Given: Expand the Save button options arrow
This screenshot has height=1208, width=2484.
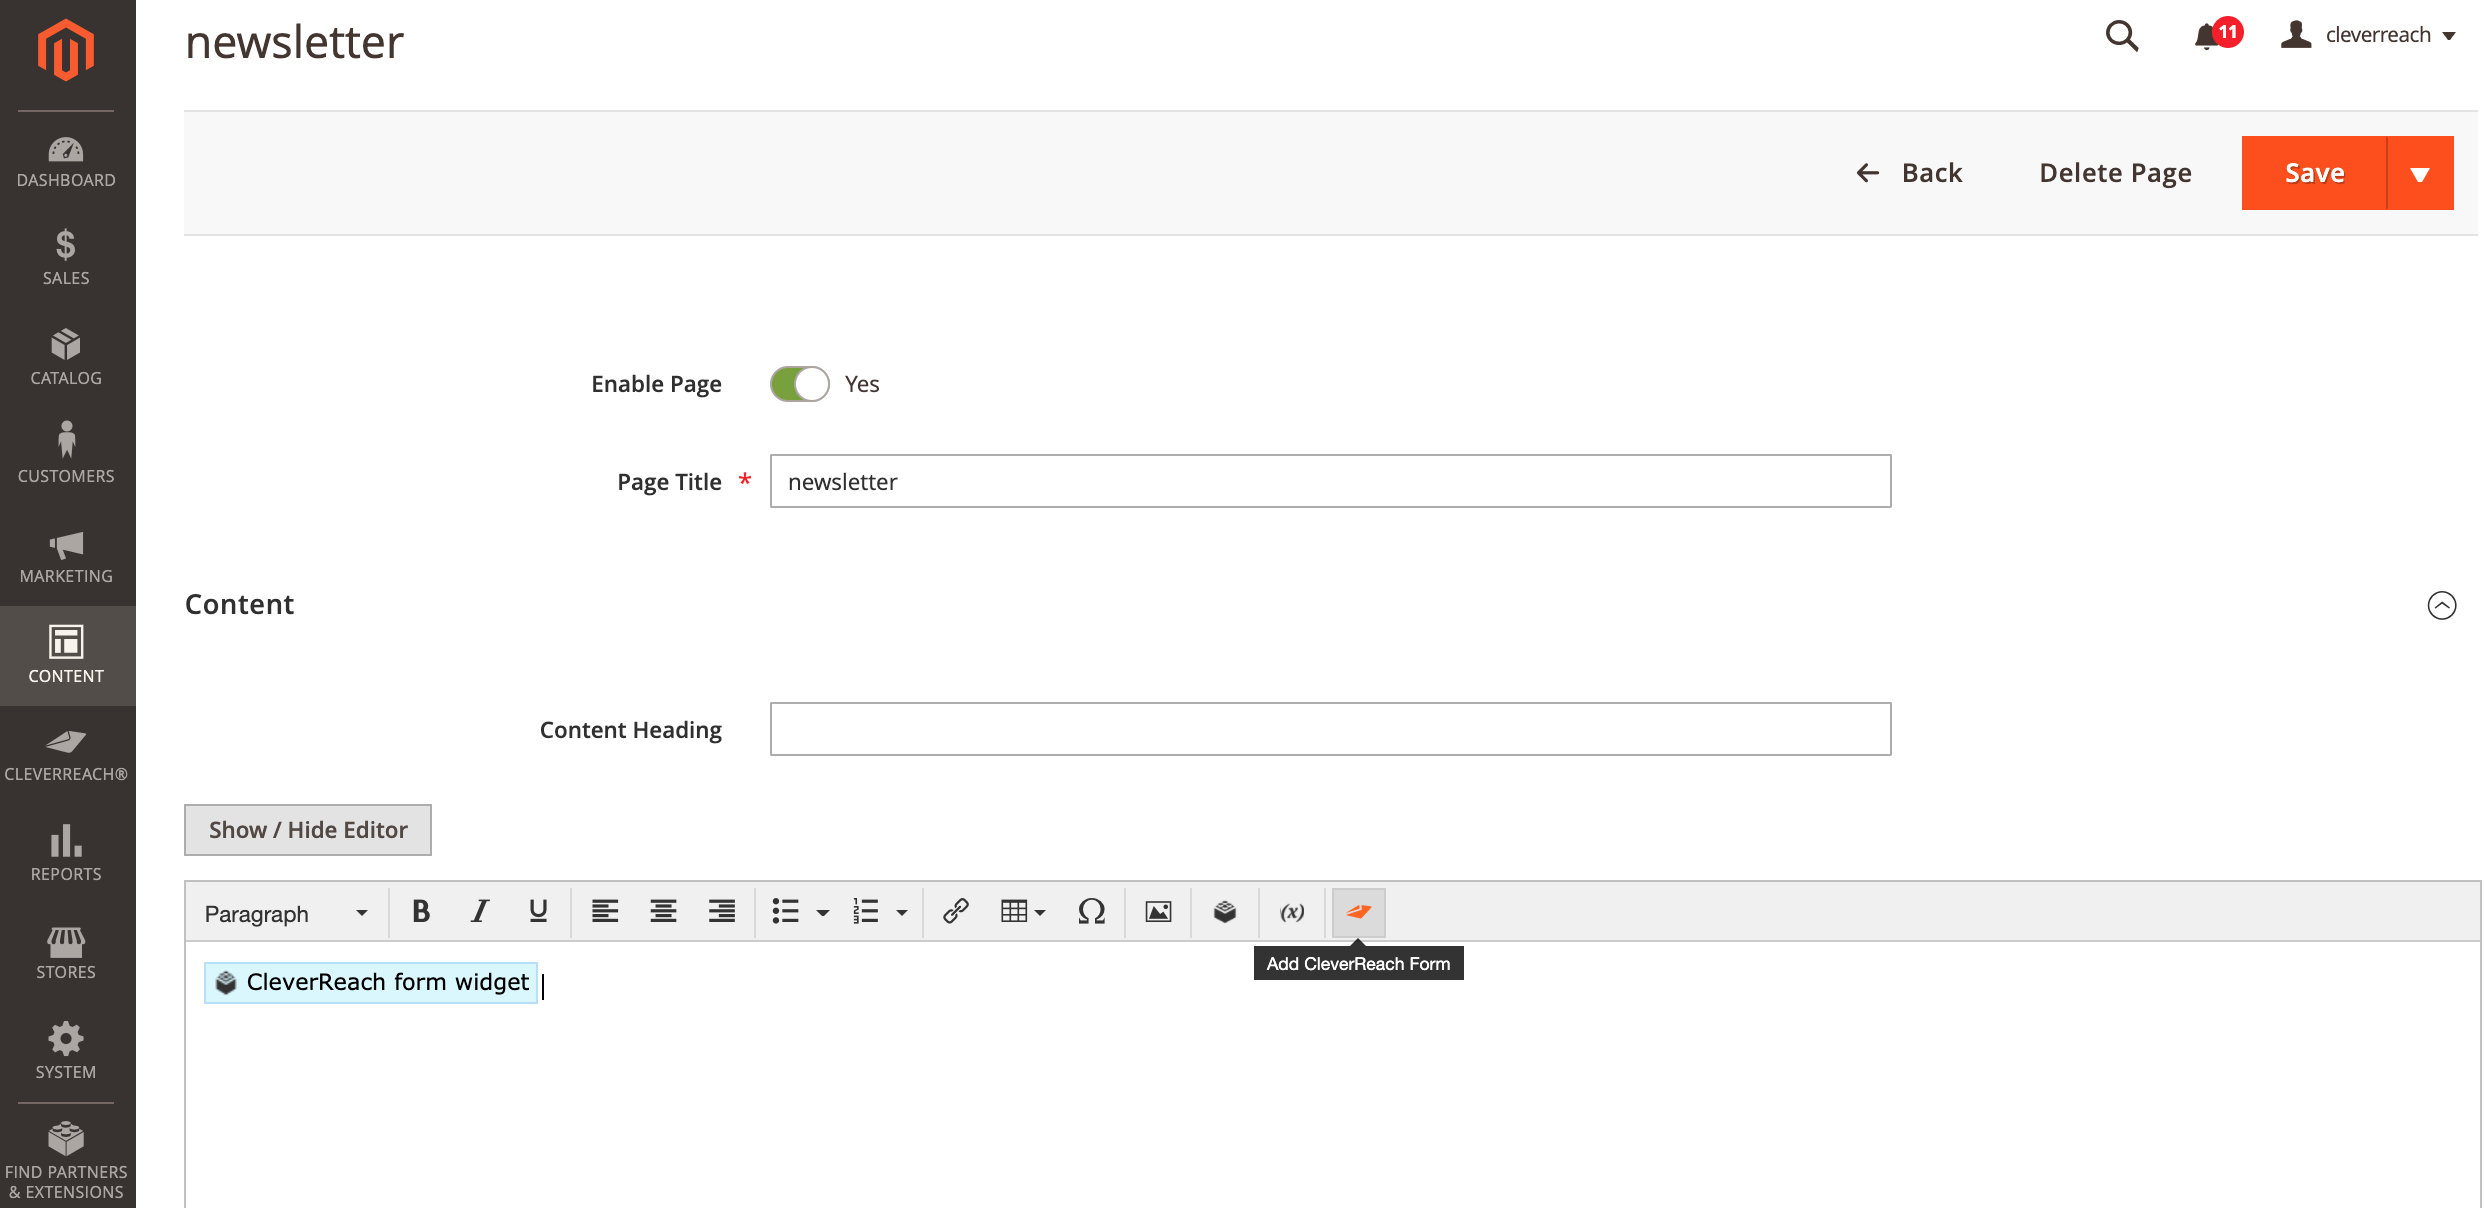Looking at the screenshot, I should [x=2420, y=174].
